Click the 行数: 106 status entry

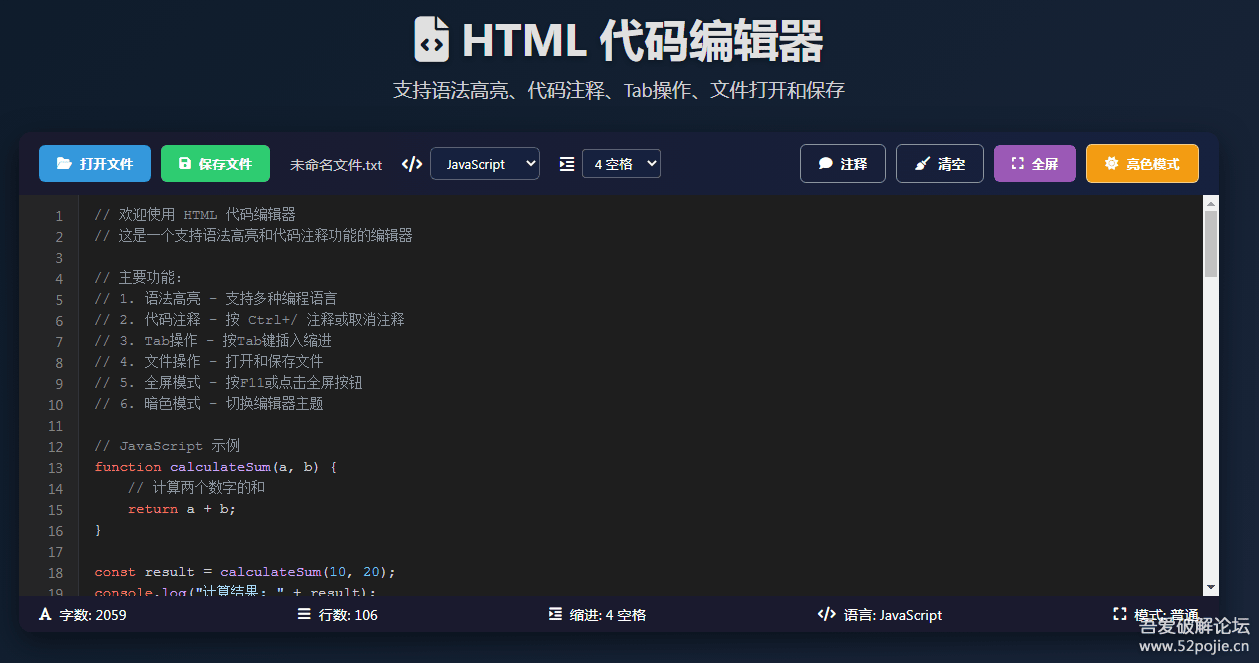tap(337, 615)
